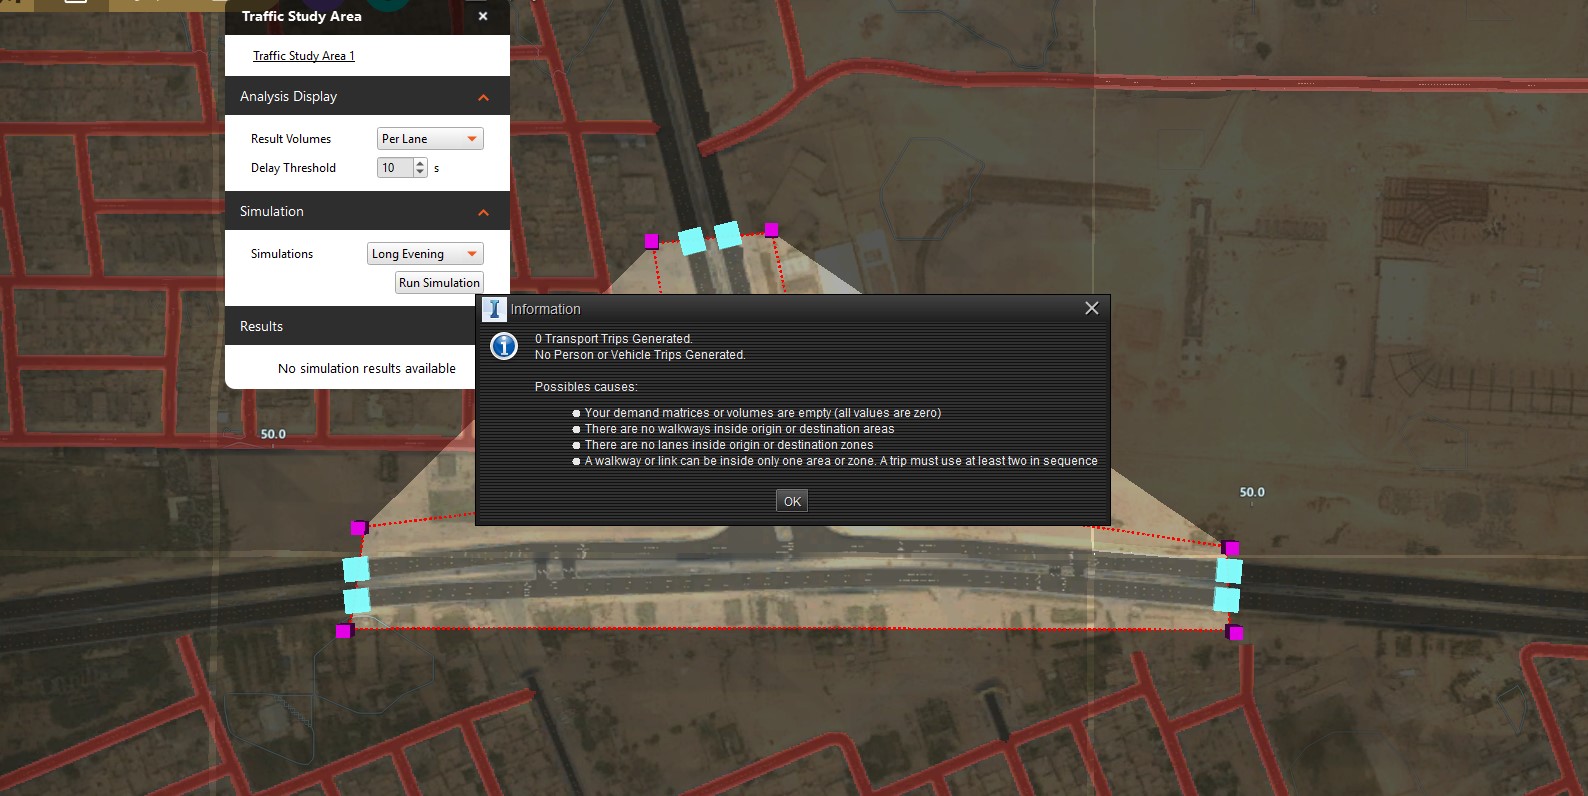
Task: Increase the Delay Threshold with up arrow
Action: pyautogui.click(x=420, y=163)
